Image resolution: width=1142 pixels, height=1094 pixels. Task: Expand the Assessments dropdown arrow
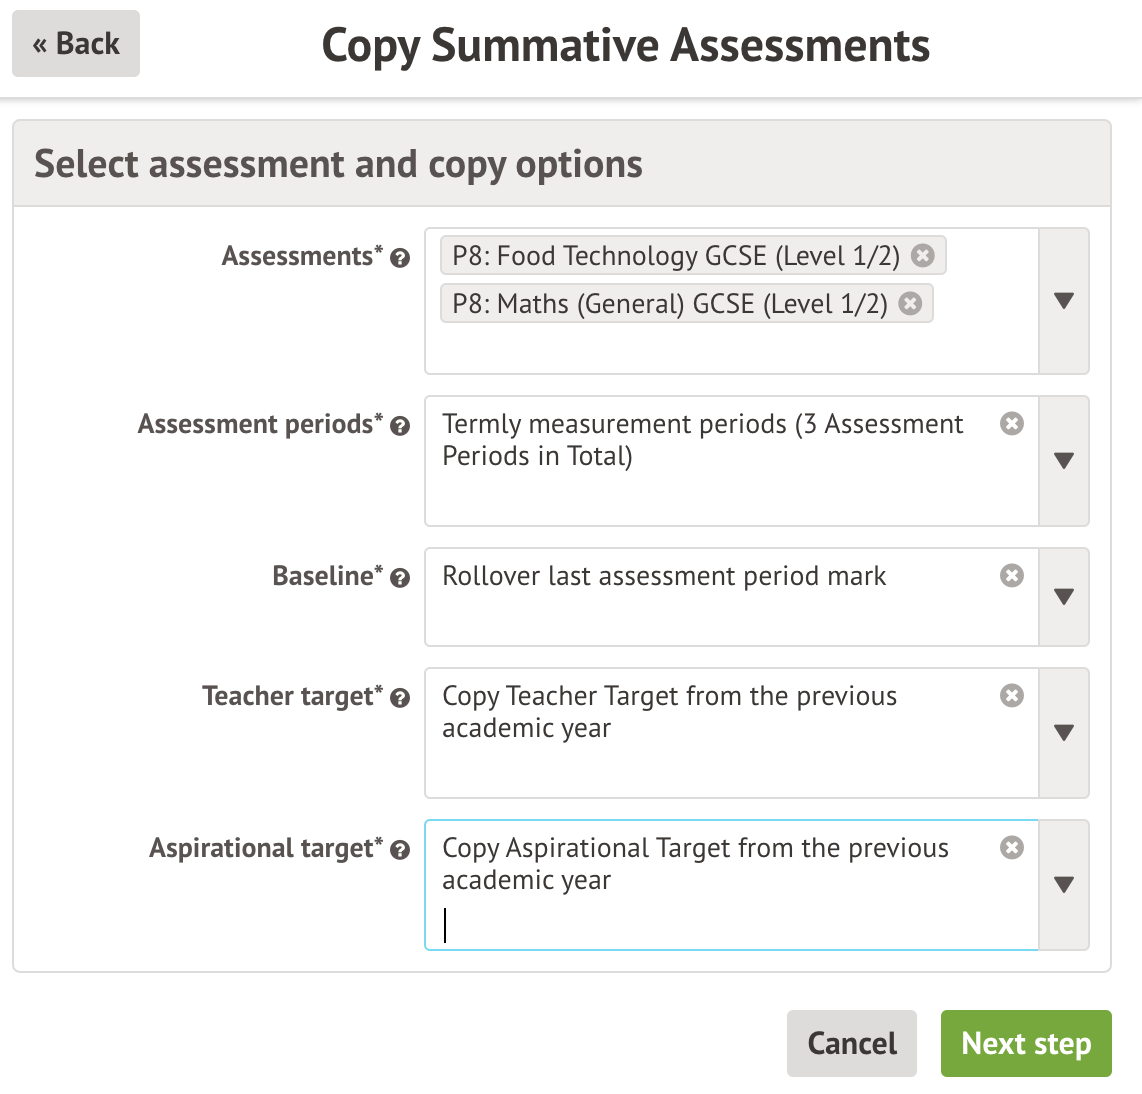click(1064, 301)
